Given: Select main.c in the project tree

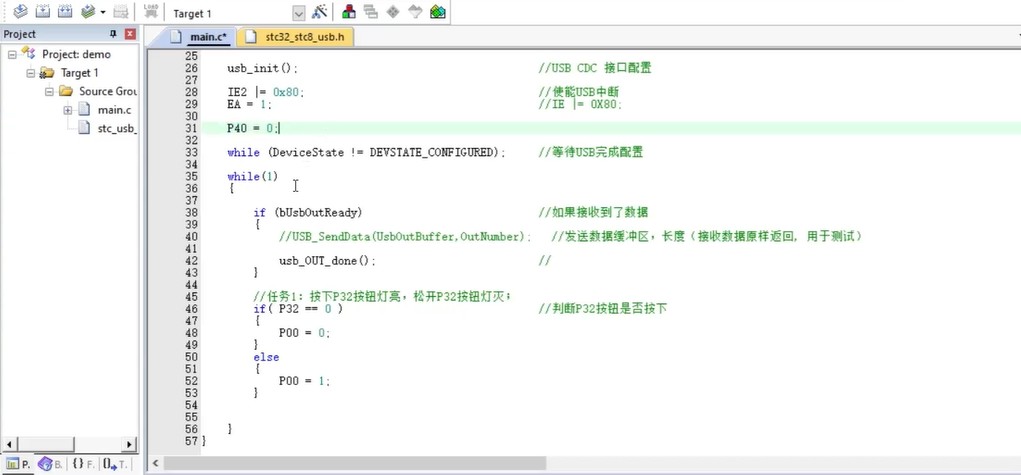Looking at the screenshot, I should tap(114, 110).
